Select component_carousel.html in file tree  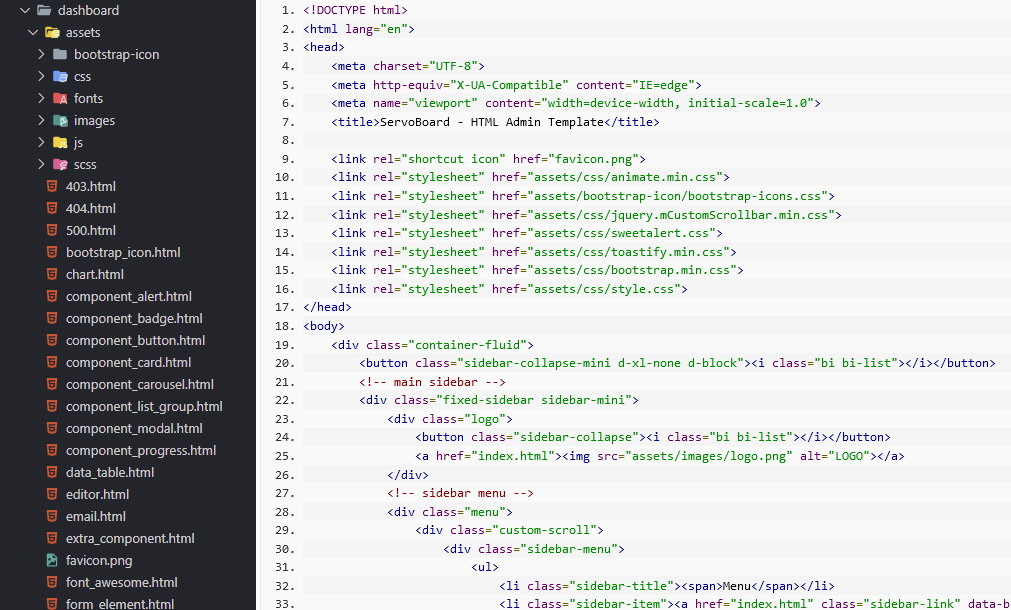pyautogui.click(x=140, y=384)
